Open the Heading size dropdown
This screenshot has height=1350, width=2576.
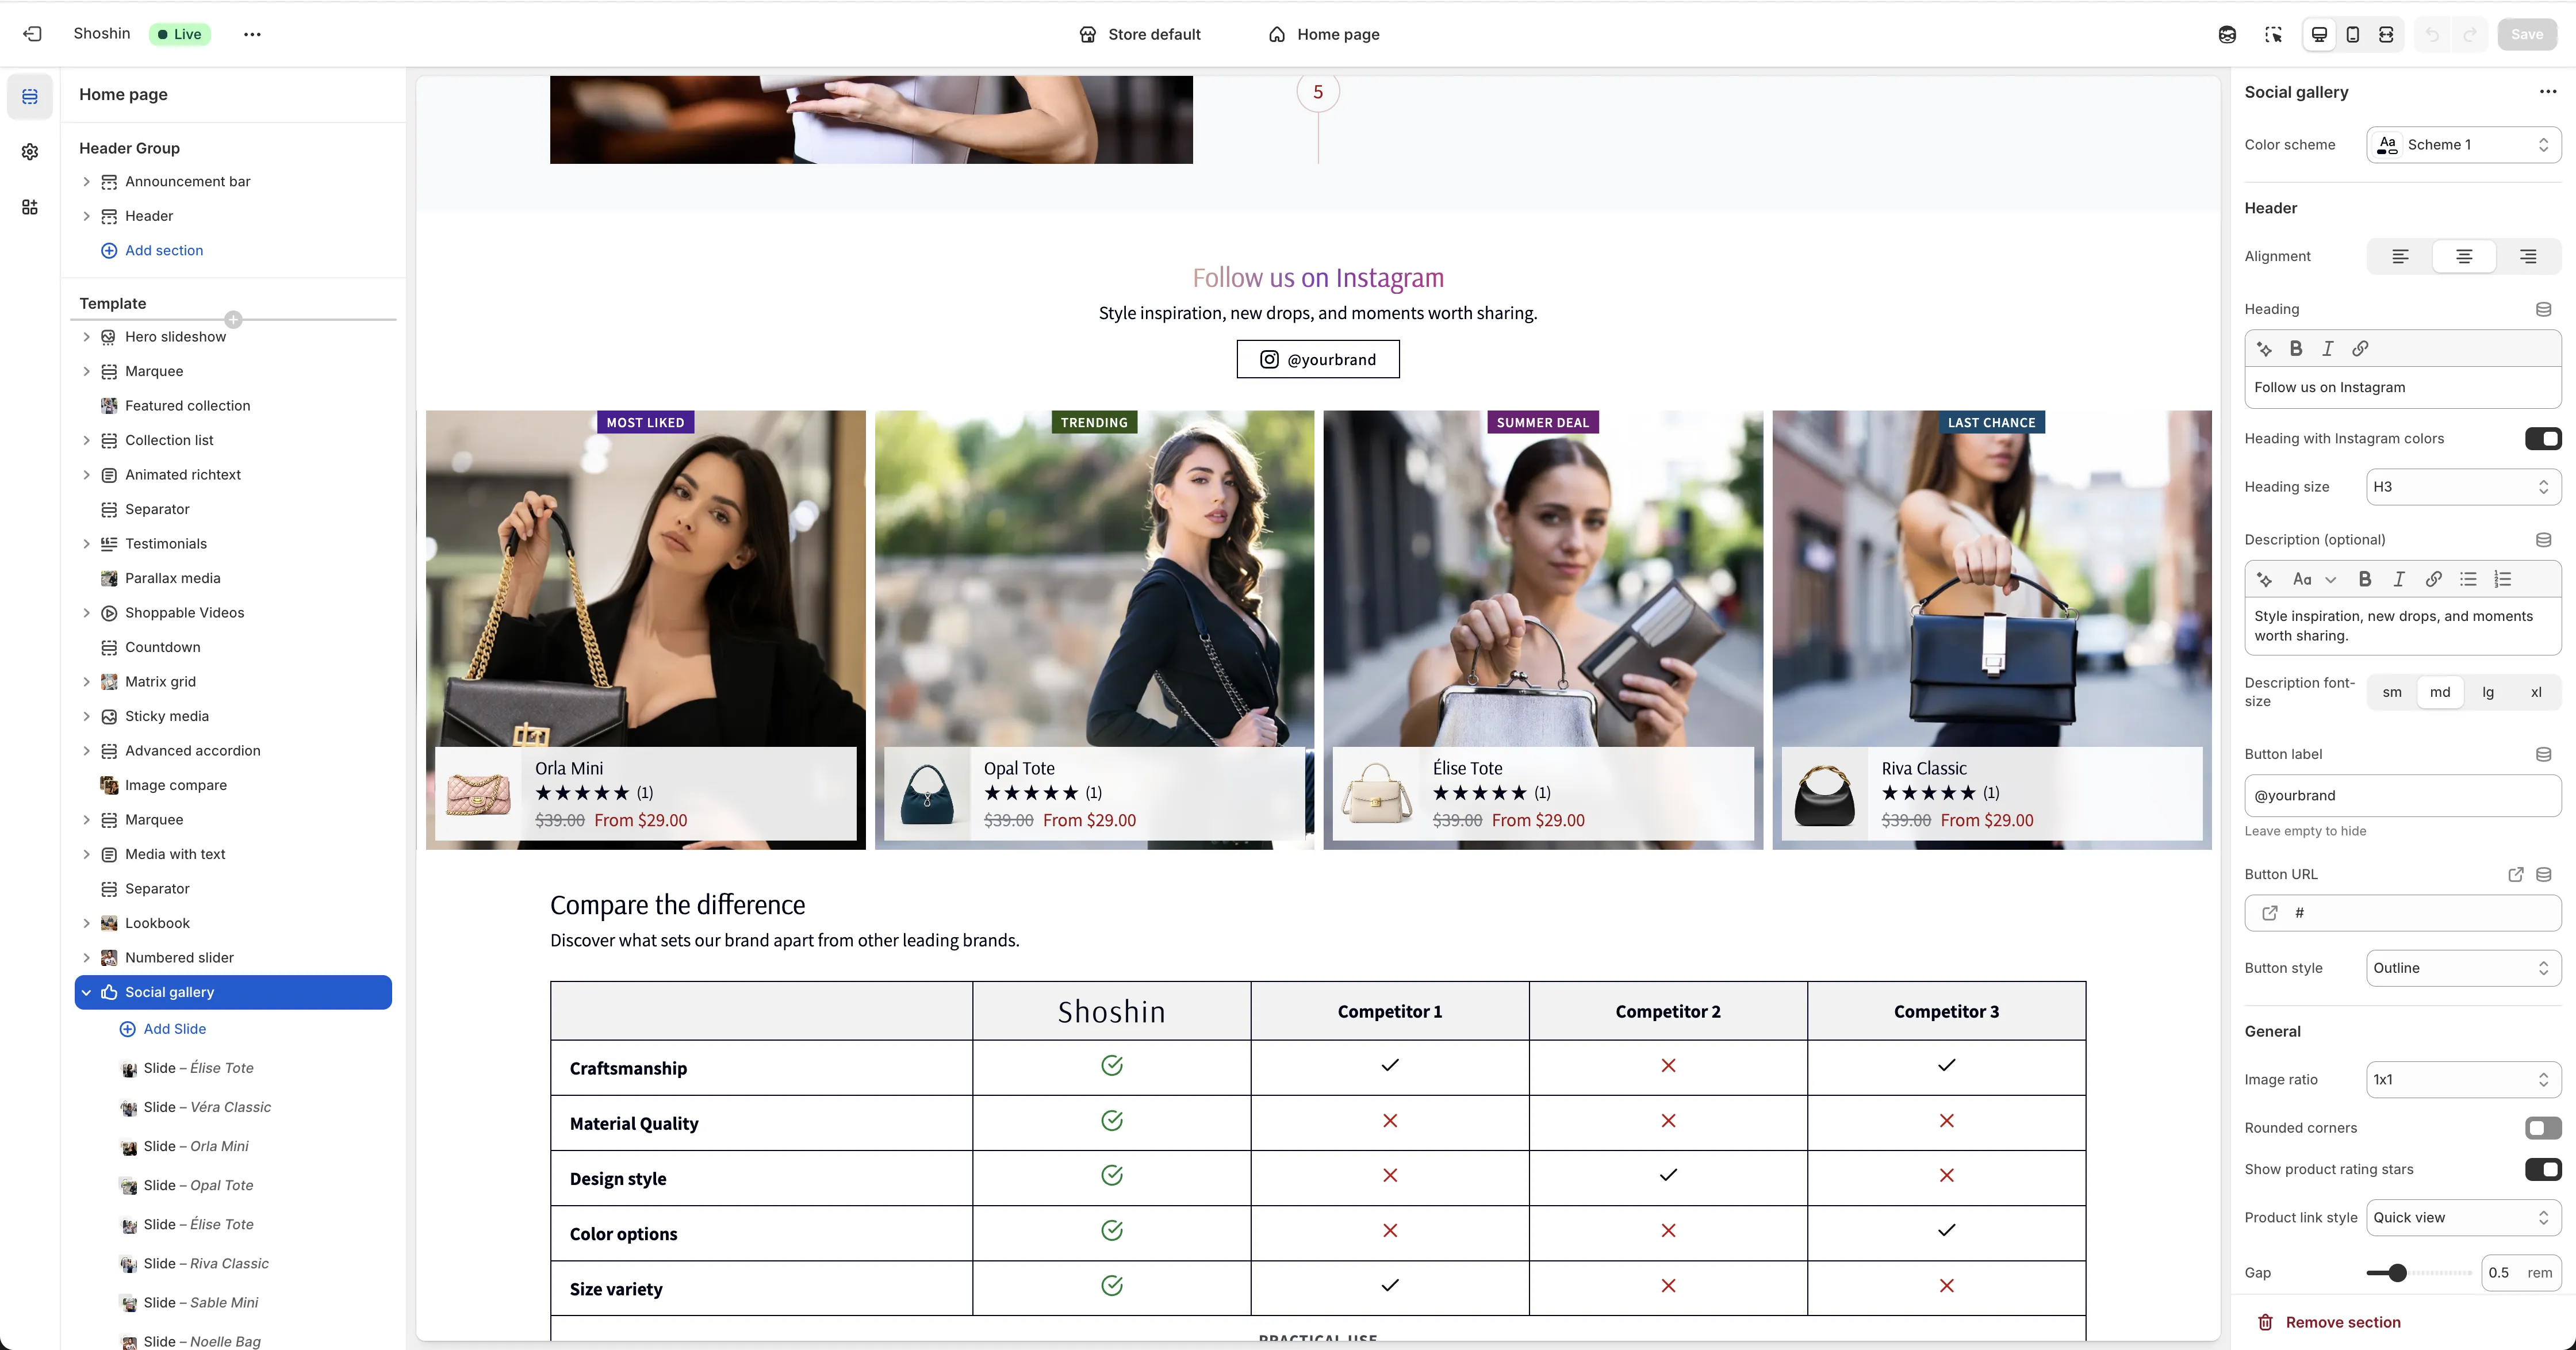point(2462,487)
